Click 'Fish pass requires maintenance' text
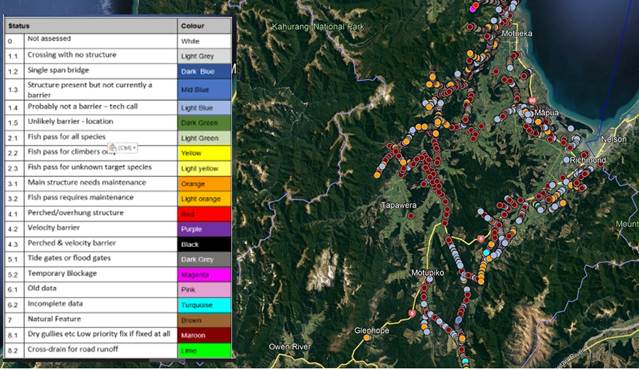This screenshot has height=369, width=639. [x=80, y=197]
